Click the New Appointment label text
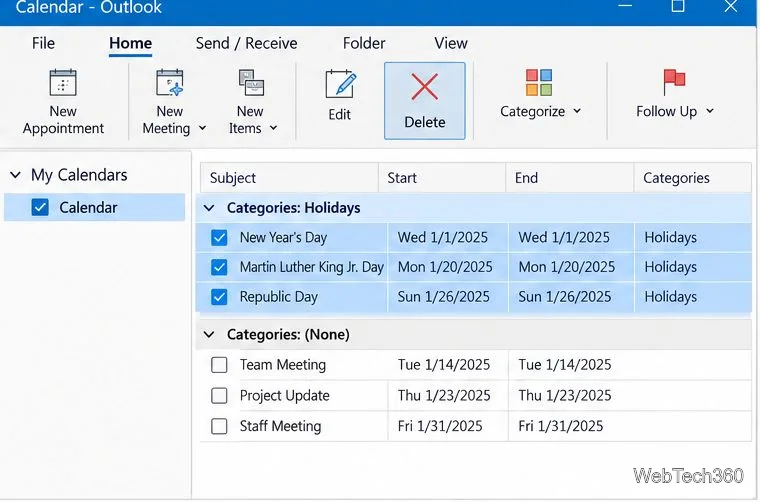Screen dimensions: 760x502 [63, 120]
